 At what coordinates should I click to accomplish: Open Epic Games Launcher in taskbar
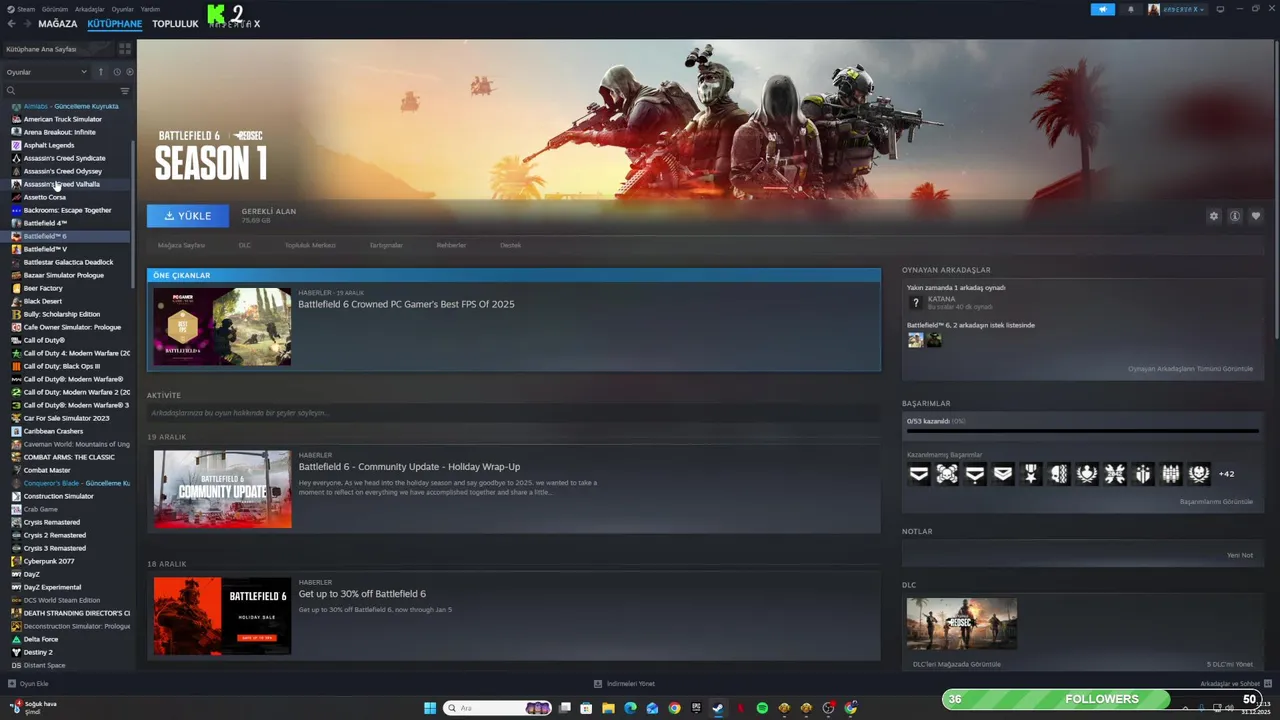click(x=696, y=708)
